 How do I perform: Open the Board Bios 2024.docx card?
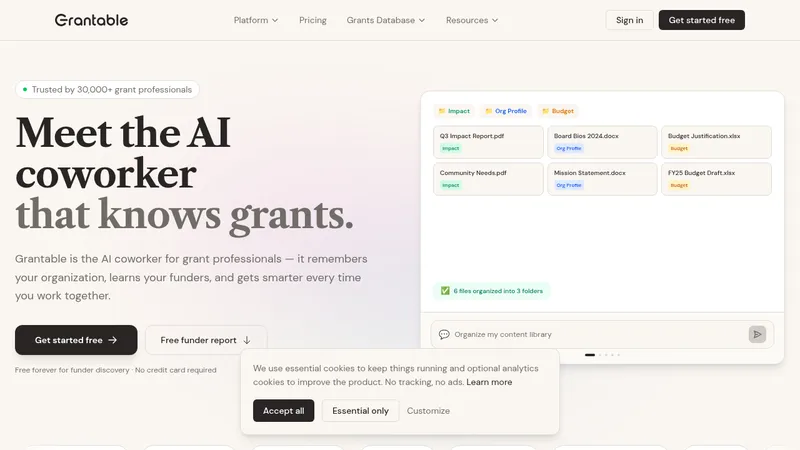tap(602, 142)
